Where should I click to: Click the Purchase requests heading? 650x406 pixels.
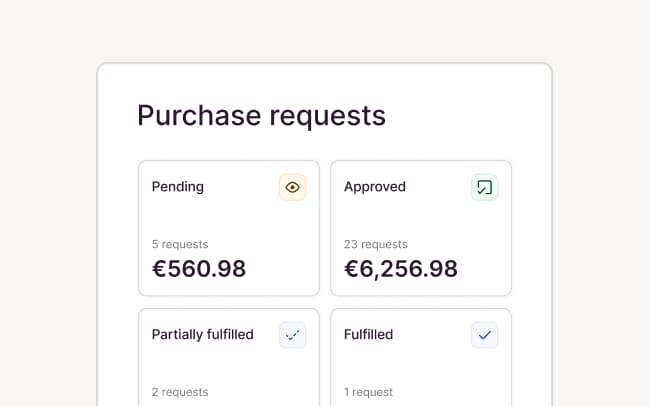point(261,115)
